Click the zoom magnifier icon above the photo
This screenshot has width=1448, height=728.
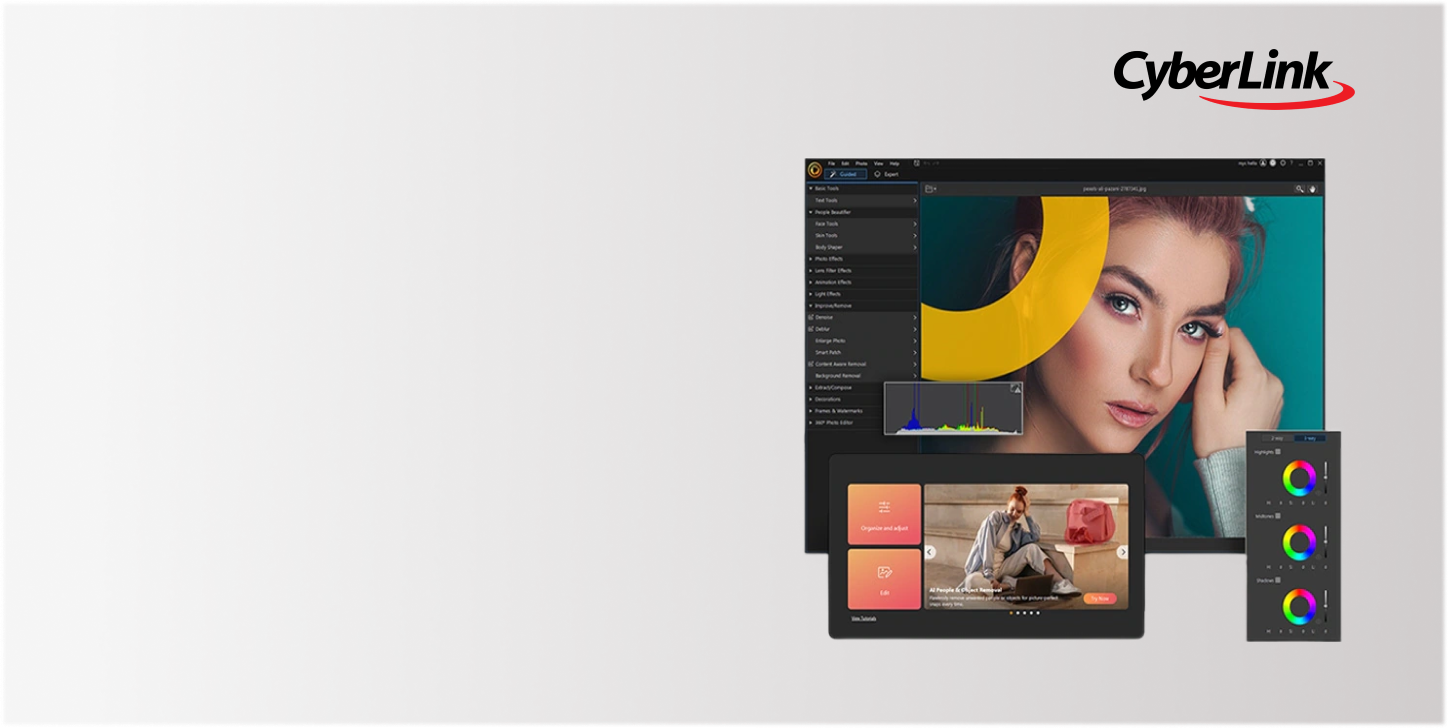point(1300,188)
